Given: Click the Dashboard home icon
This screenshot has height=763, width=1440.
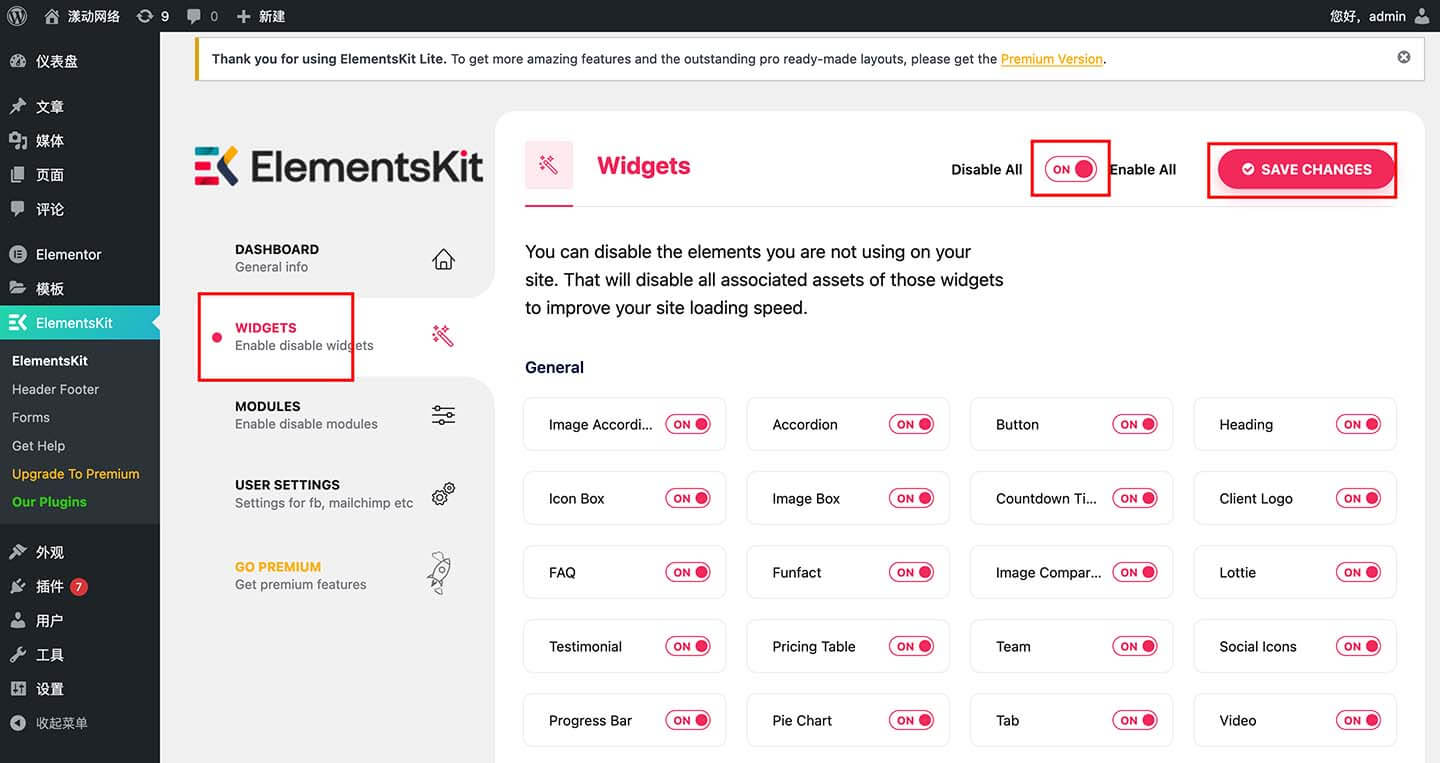Looking at the screenshot, I should click(x=443, y=259).
